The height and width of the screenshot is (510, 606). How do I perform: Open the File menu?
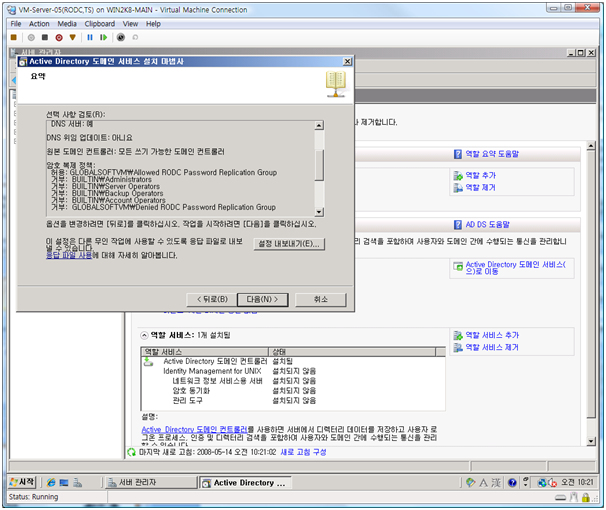pyautogui.click(x=16, y=24)
